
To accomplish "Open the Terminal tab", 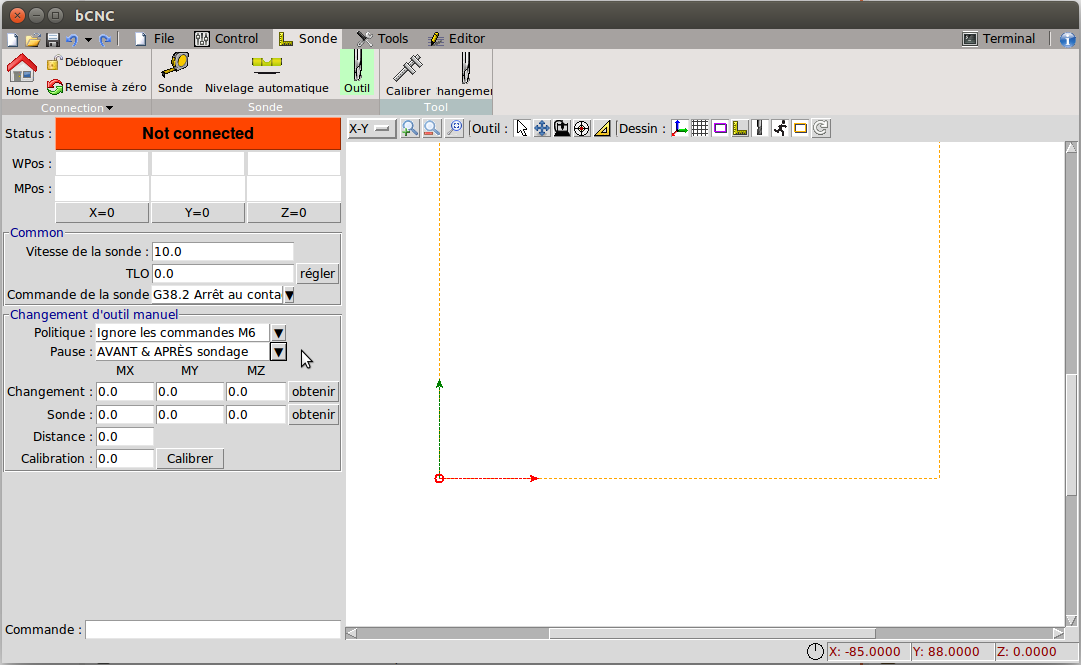I will tap(999, 39).
